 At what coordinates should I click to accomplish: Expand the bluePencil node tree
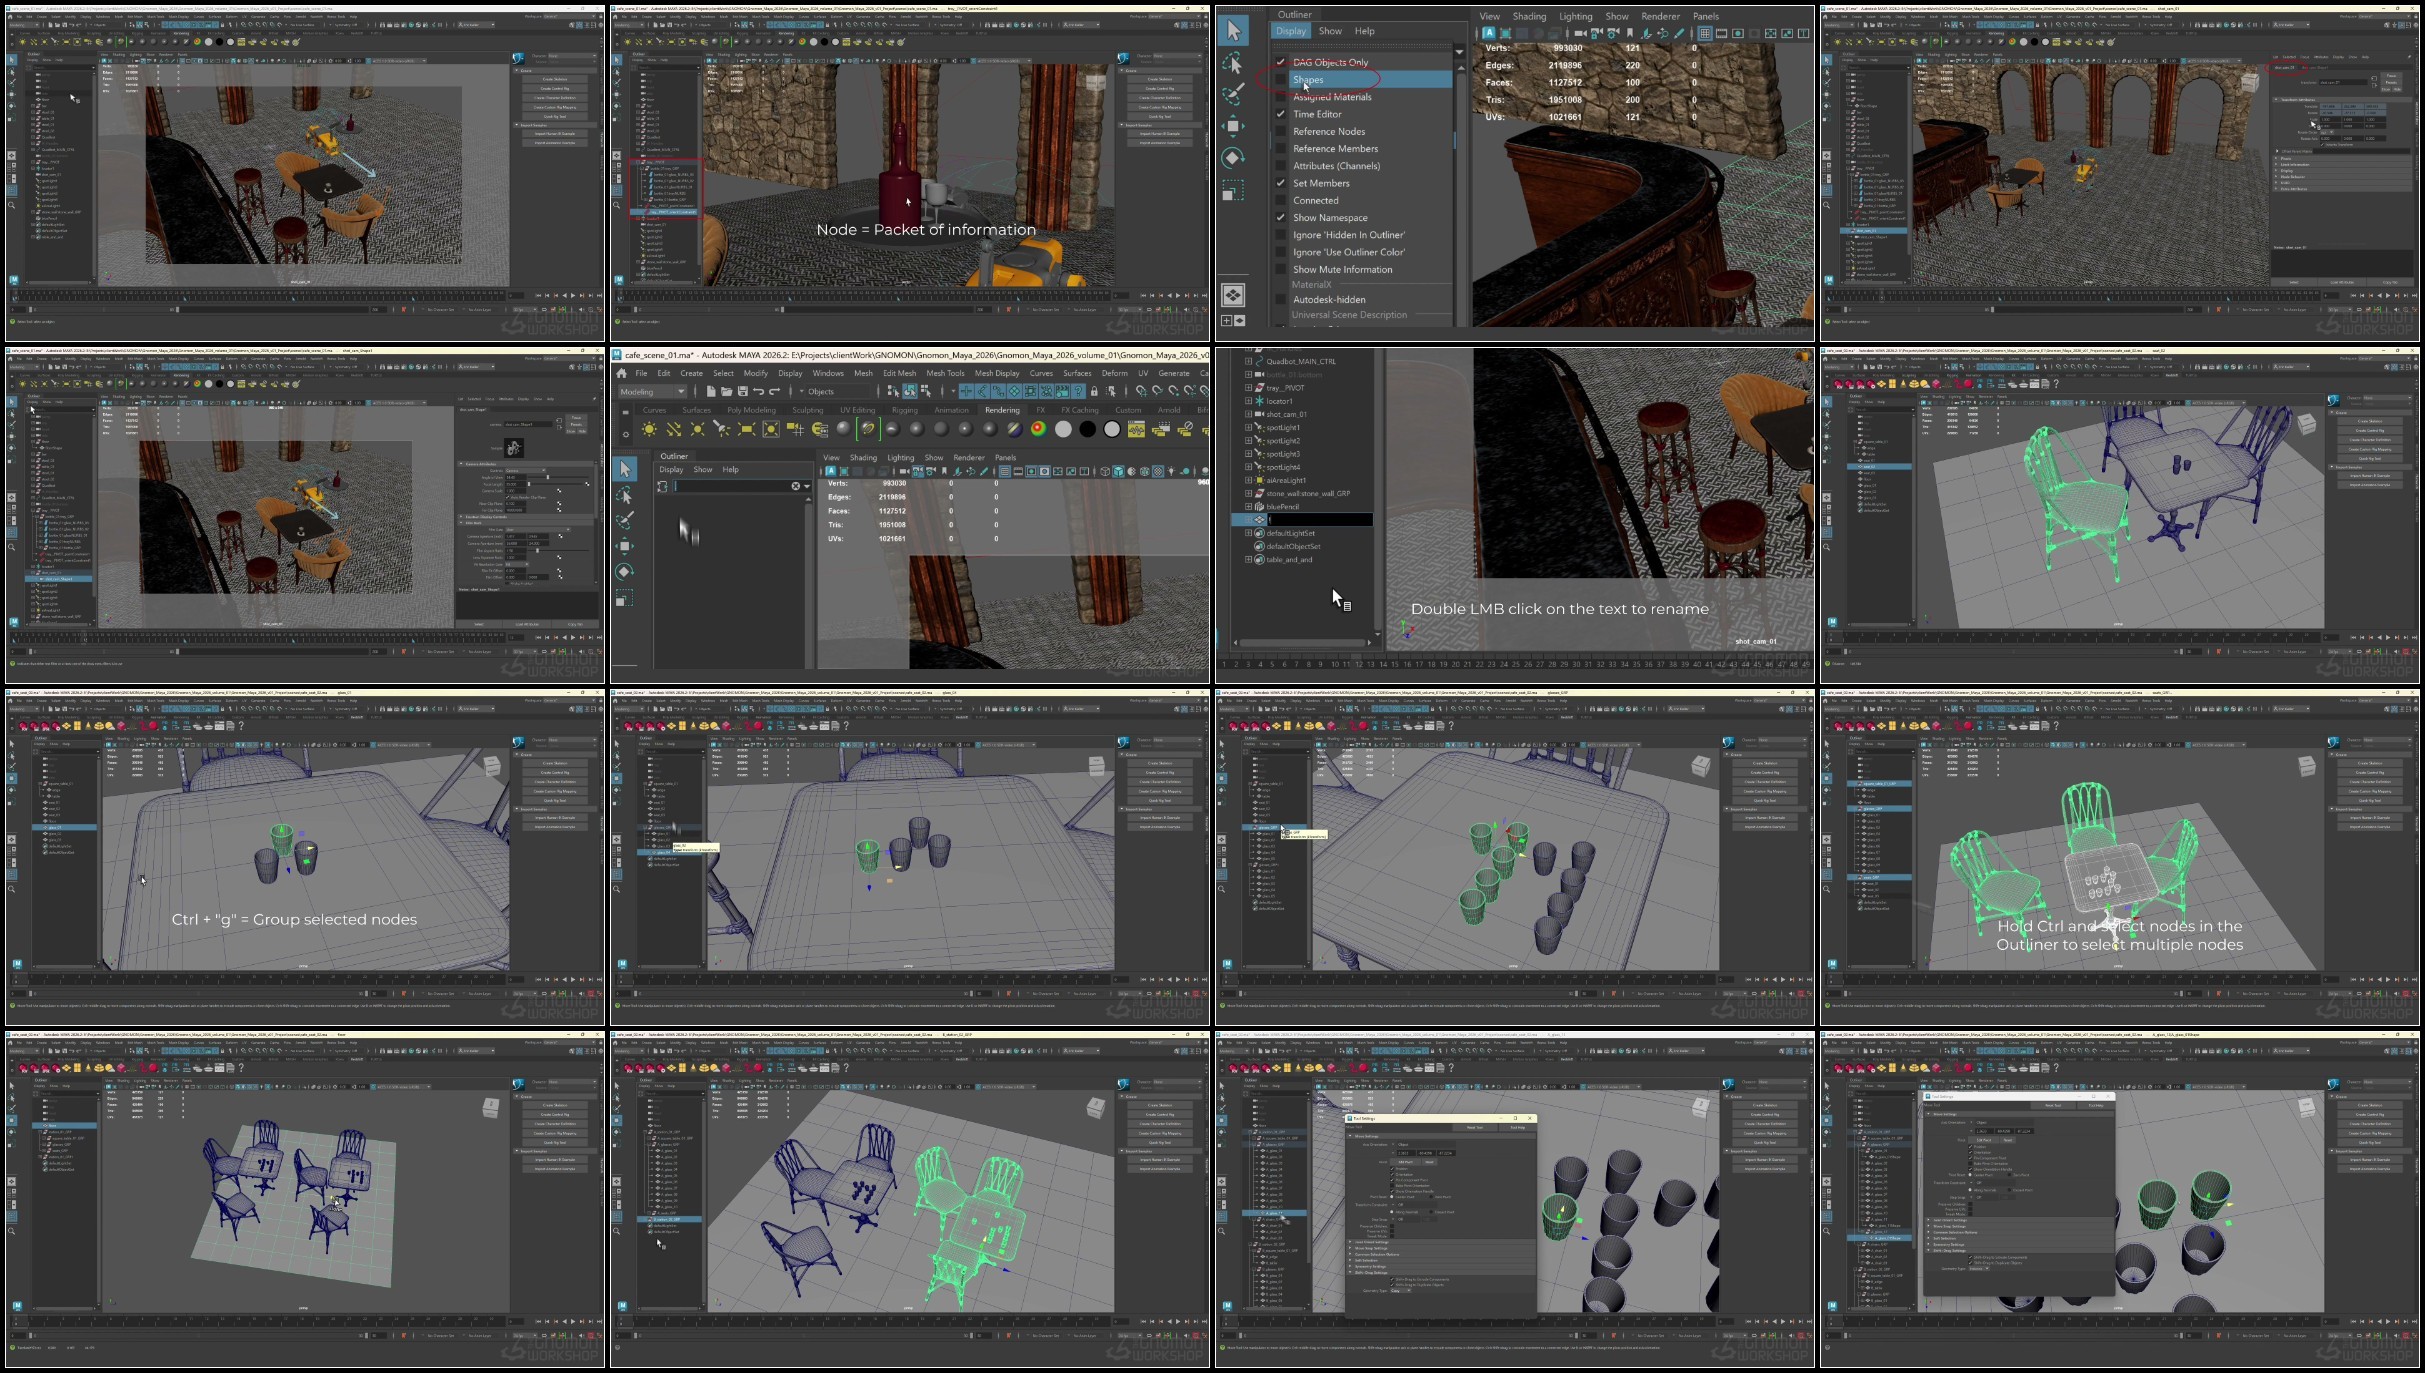click(x=1248, y=507)
